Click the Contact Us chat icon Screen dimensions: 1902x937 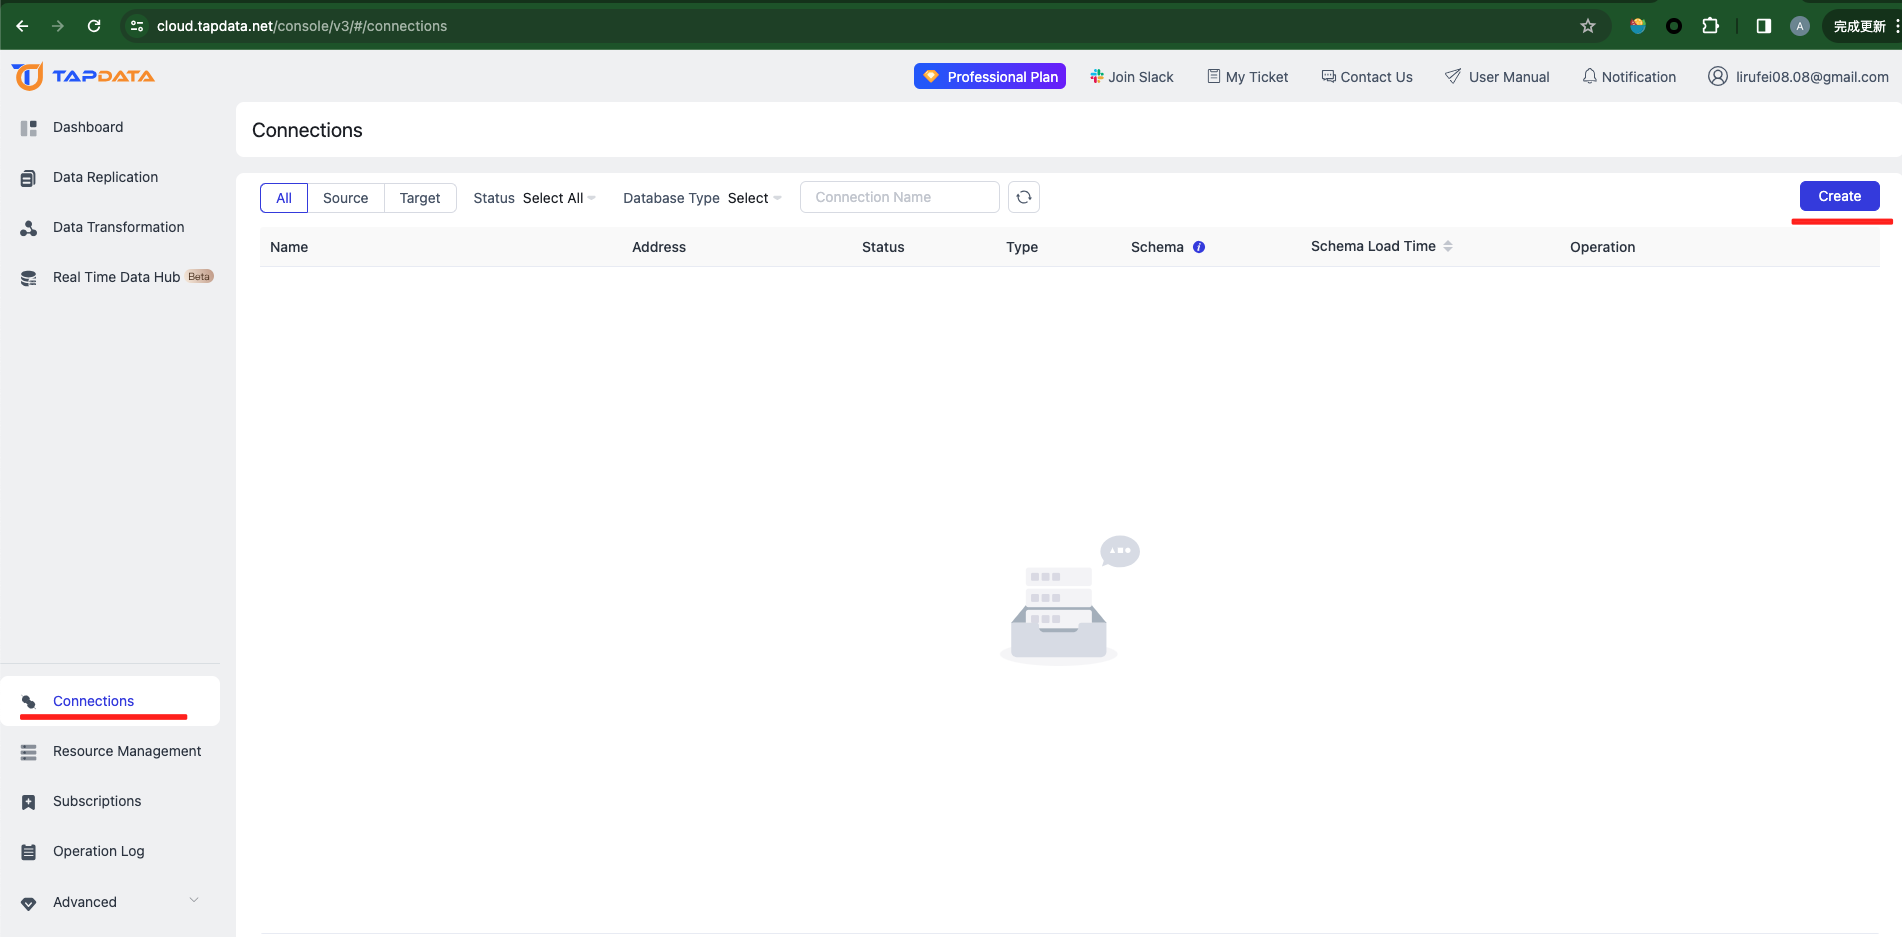point(1329,76)
